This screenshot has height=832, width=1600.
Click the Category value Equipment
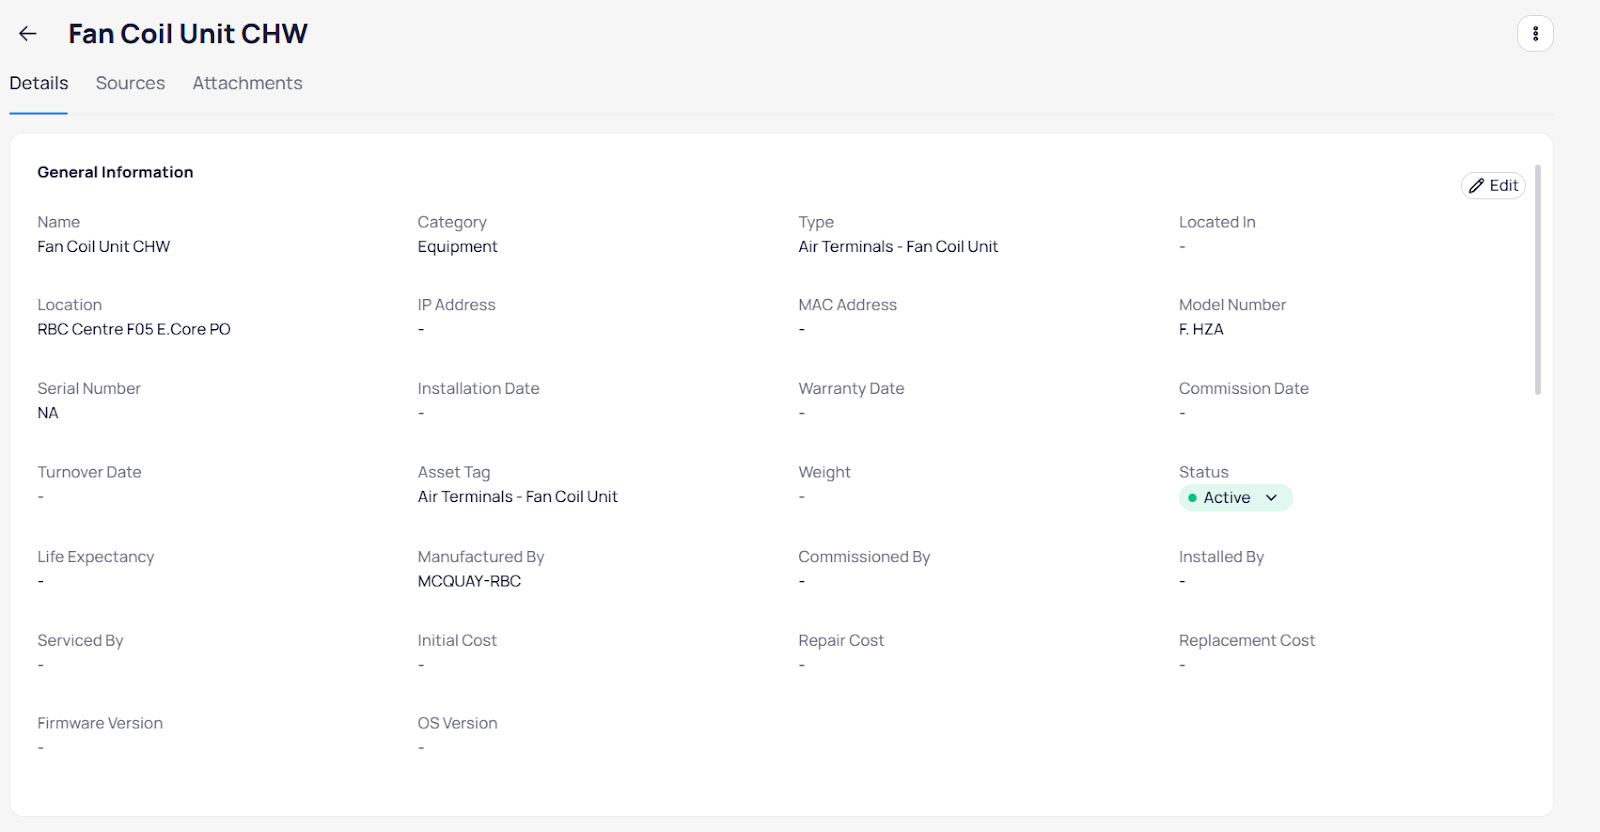(457, 247)
